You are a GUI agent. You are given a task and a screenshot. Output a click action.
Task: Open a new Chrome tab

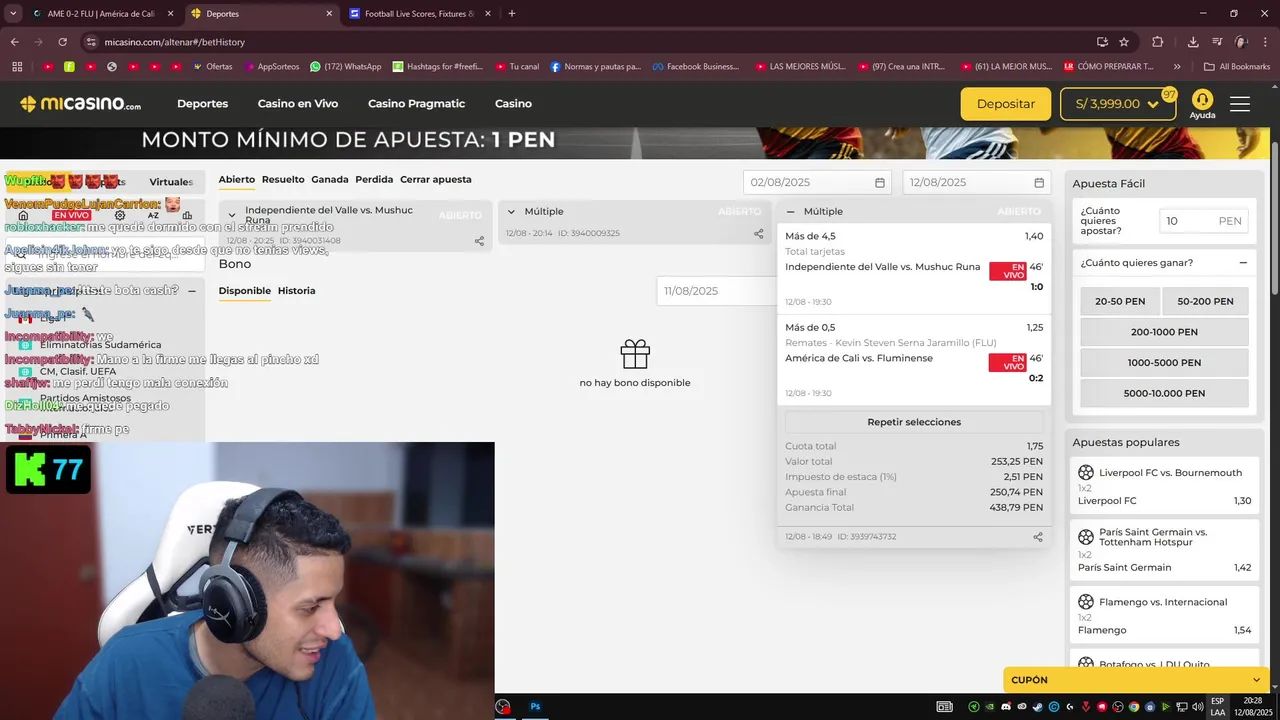click(x=512, y=14)
